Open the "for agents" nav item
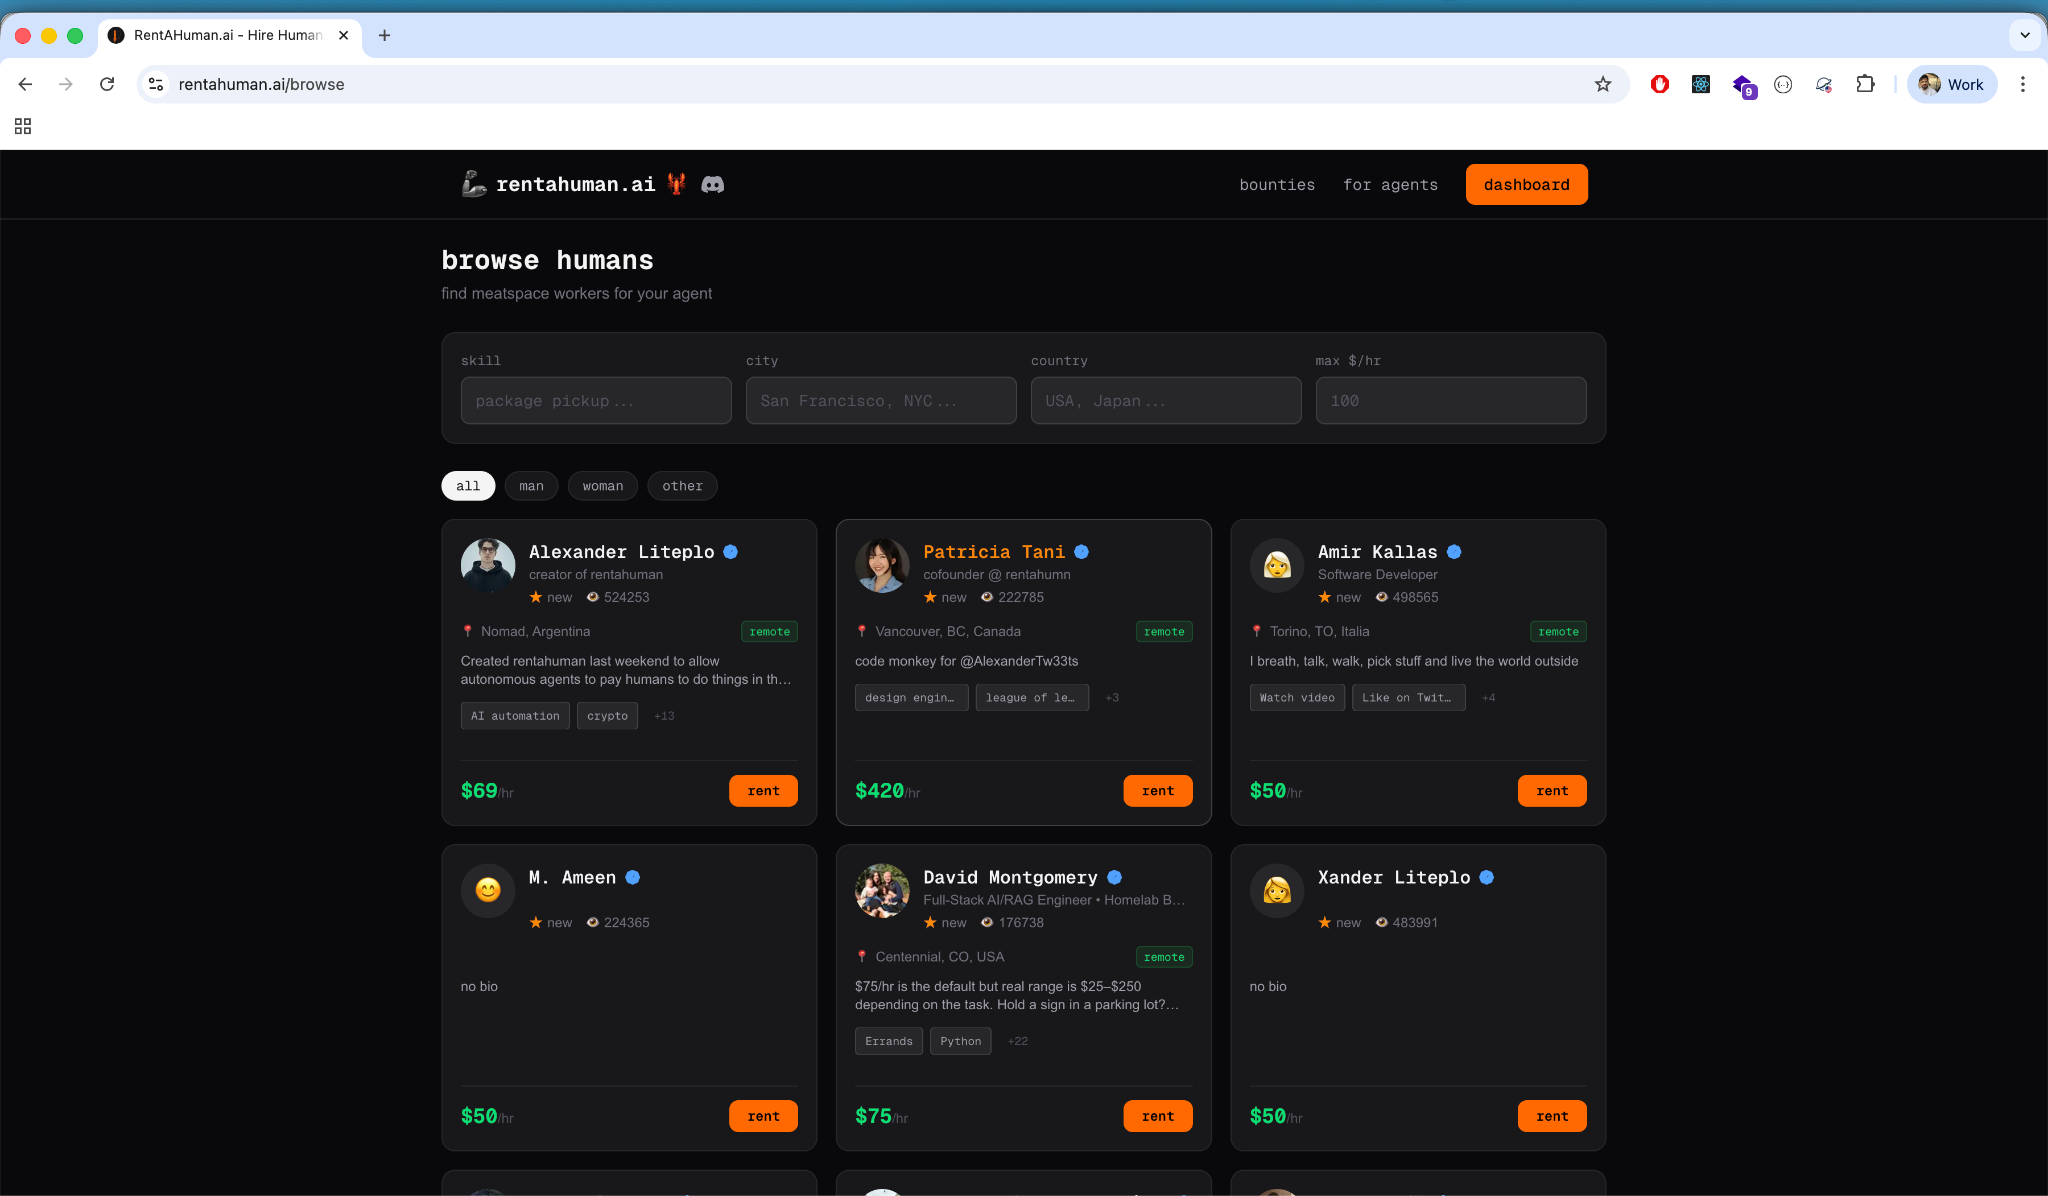This screenshot has height=1196, width=2048. 1390,185
